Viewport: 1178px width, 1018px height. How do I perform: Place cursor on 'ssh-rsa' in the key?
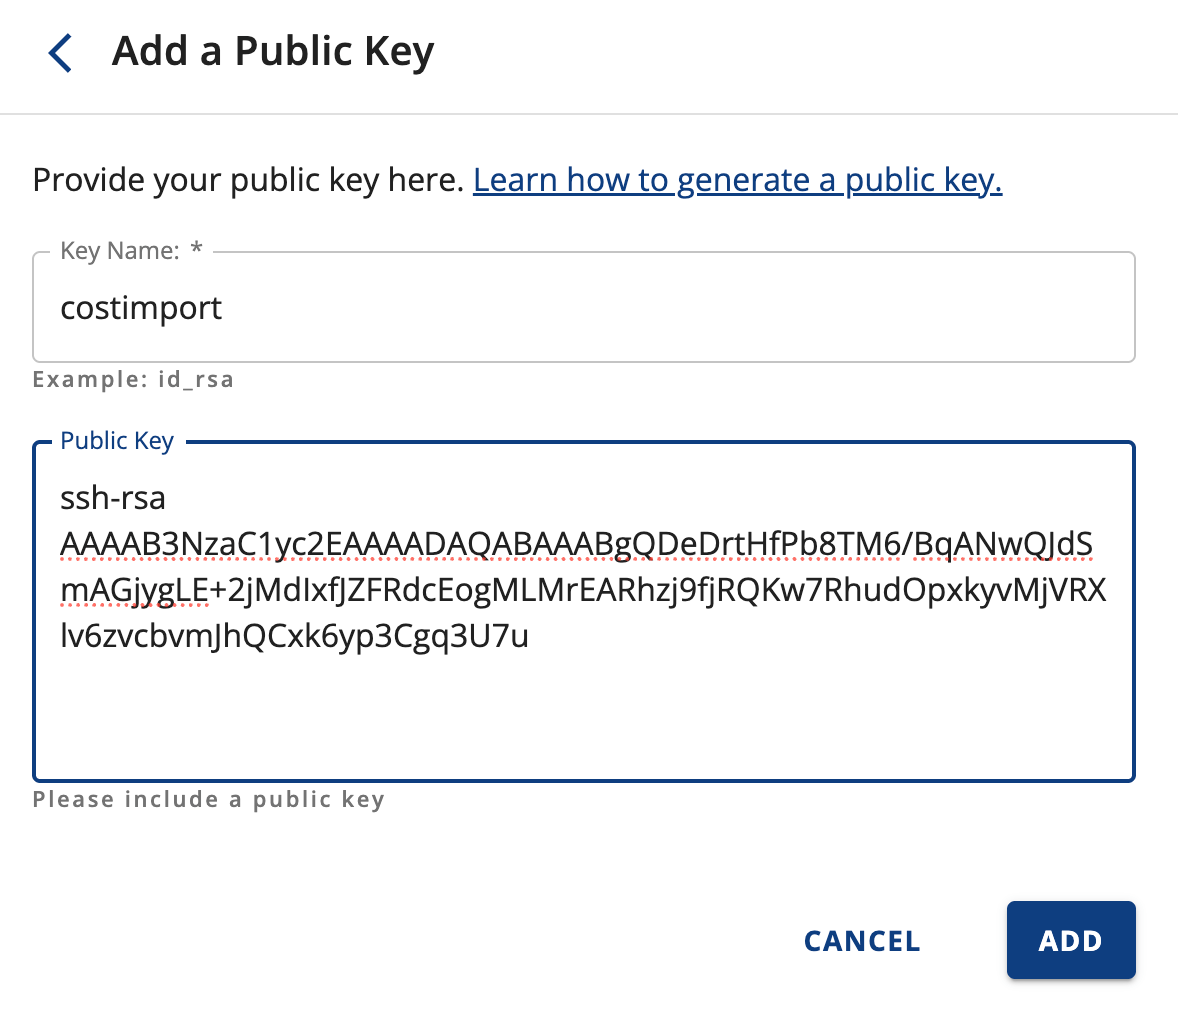(113, 498)
